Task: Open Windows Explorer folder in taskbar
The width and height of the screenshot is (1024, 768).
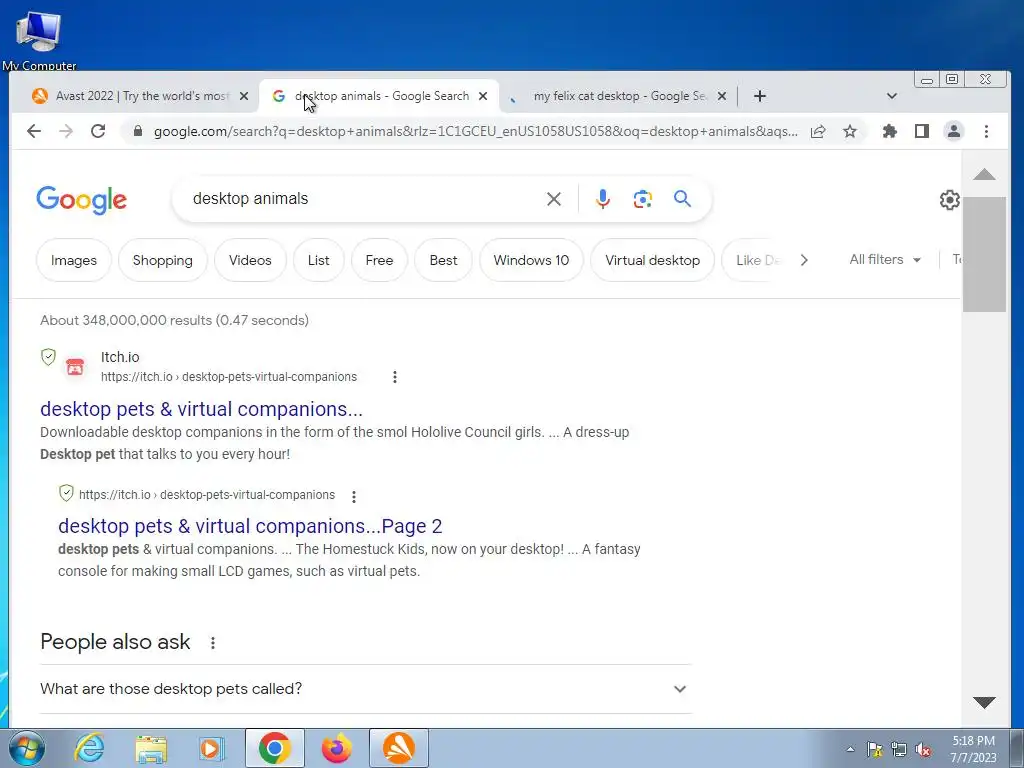Action: (151, 748)
